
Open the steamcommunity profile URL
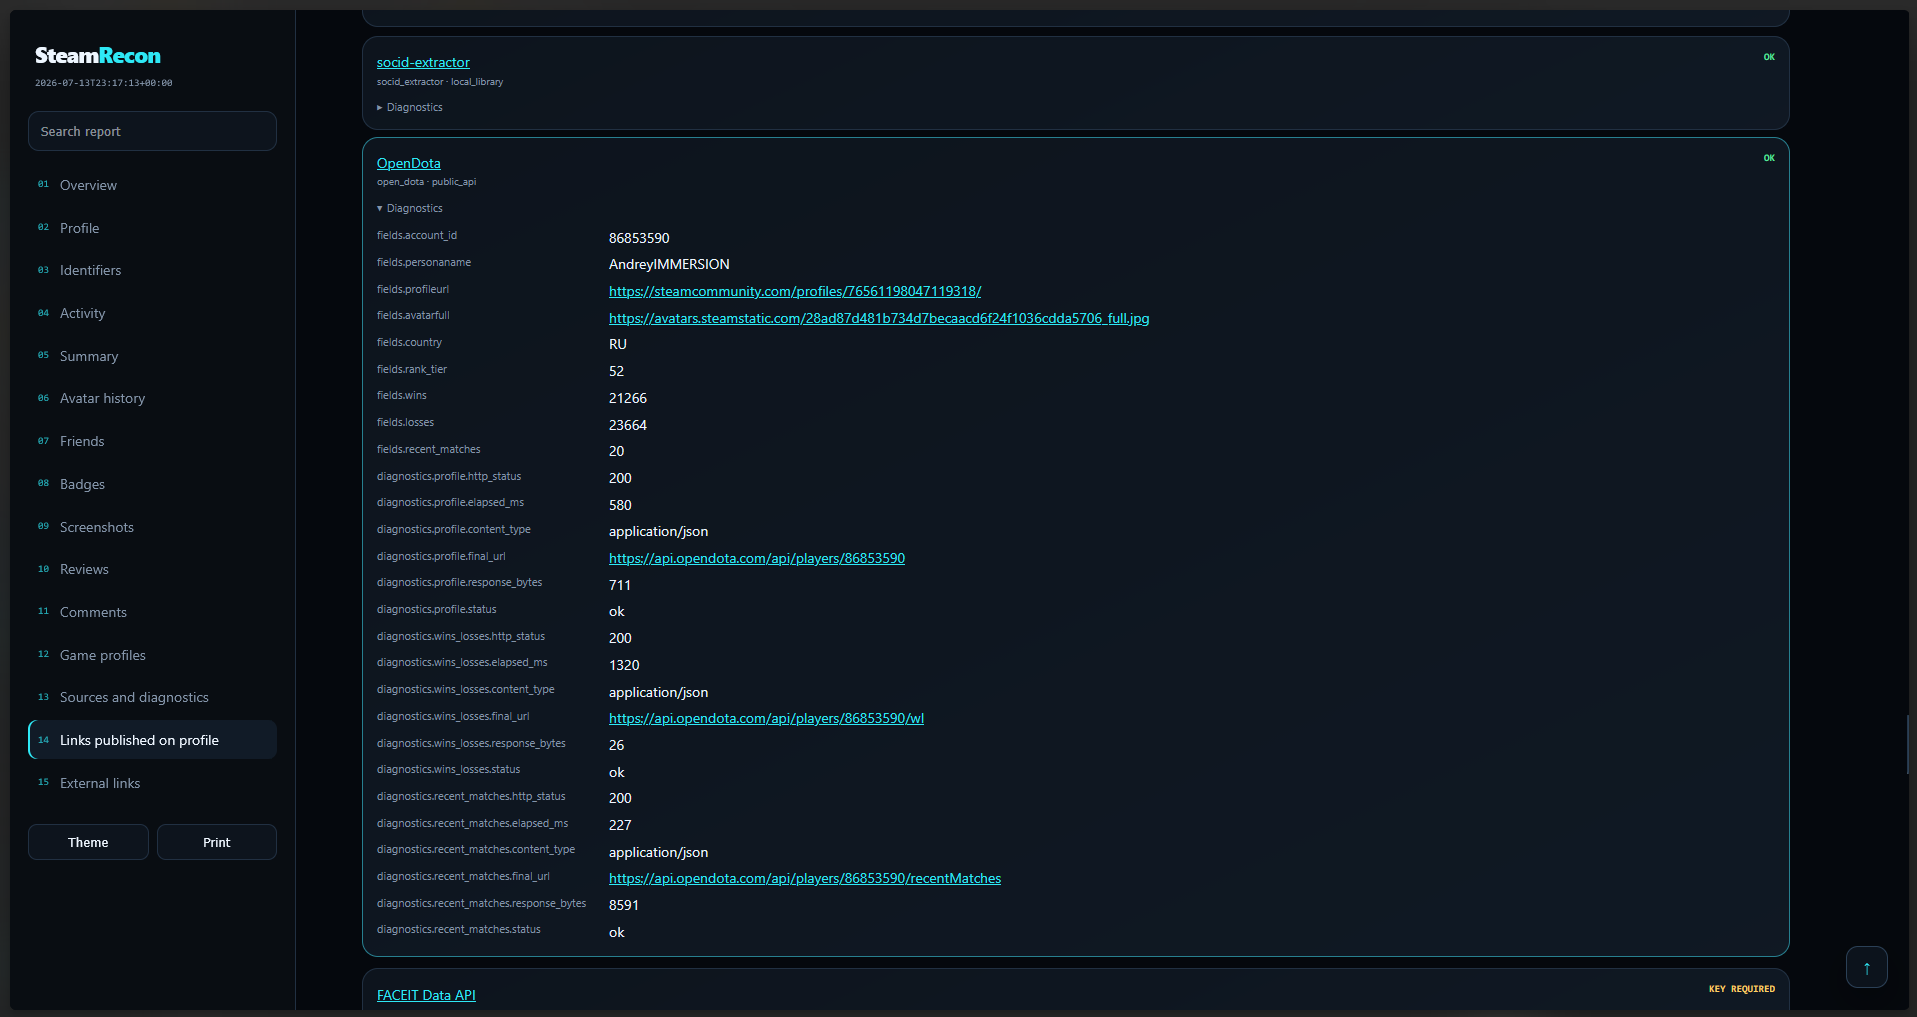click(795, 291)
